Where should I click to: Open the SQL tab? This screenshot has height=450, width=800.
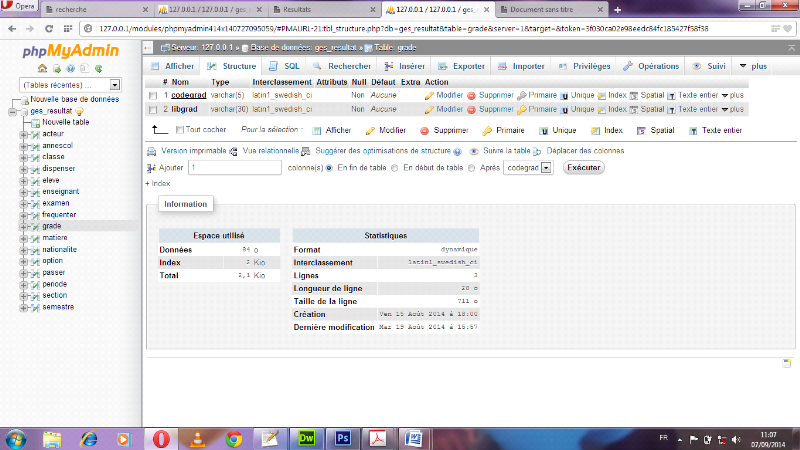coord(285,66)
